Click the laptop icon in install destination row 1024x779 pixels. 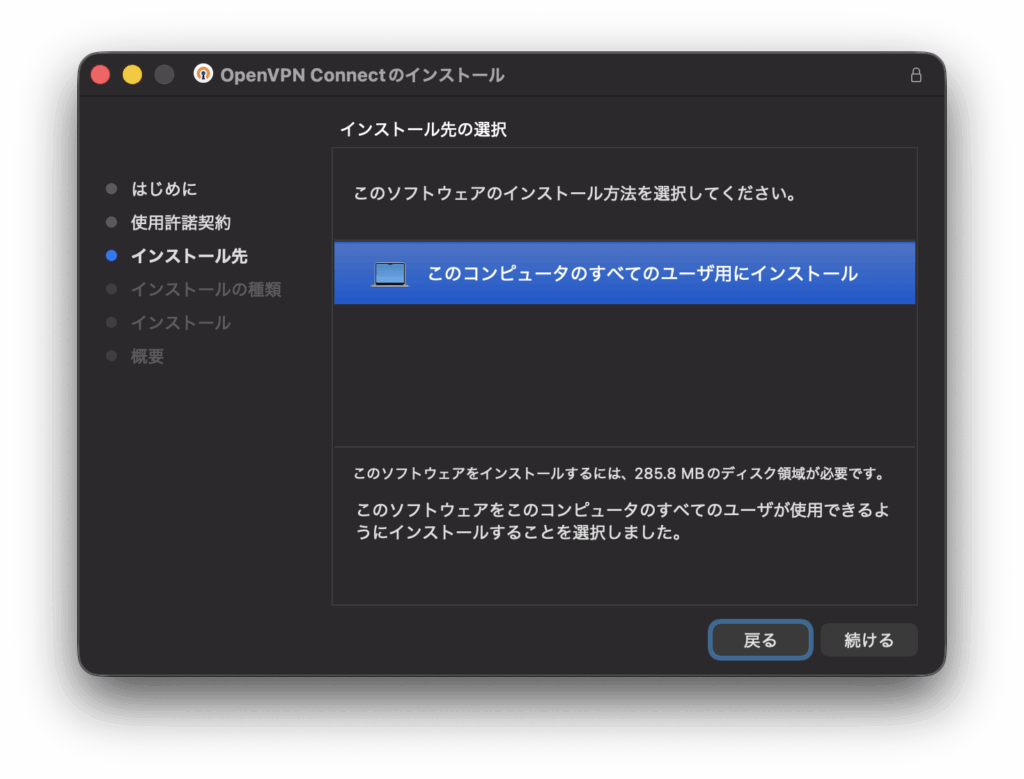pyautogui.click(x=390, y=273)
